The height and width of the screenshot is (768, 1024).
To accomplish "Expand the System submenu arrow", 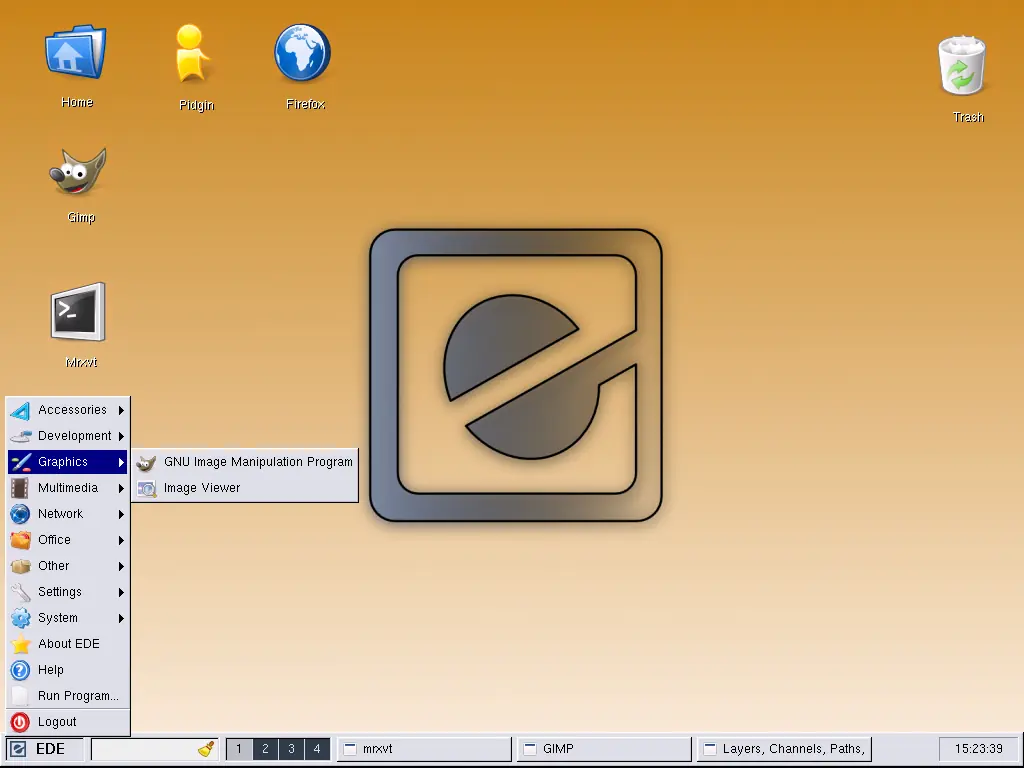I will 121,618.
